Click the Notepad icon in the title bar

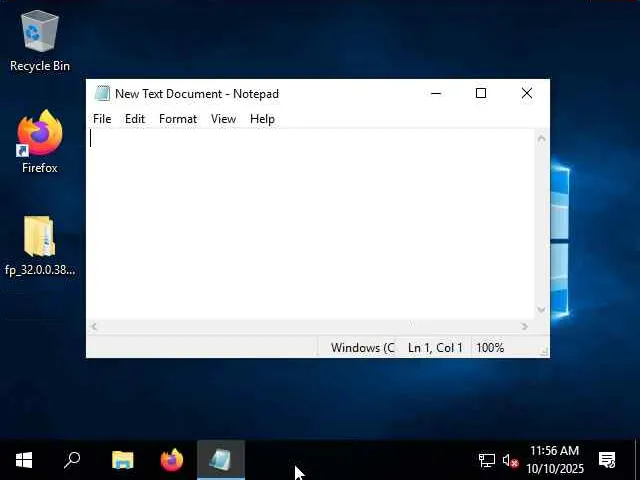[102, 93]
